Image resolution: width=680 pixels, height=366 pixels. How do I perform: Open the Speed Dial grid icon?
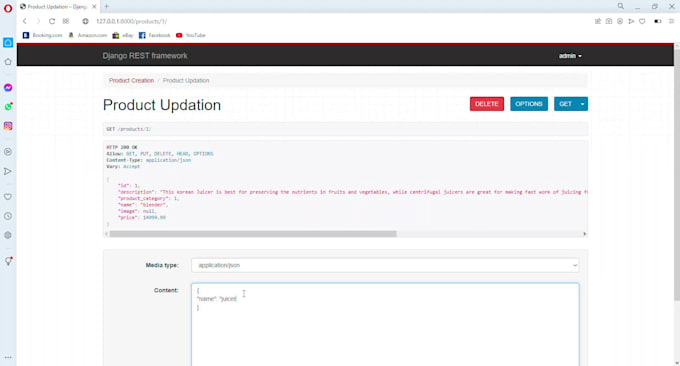pyautogui.click(x=66, y=21)
